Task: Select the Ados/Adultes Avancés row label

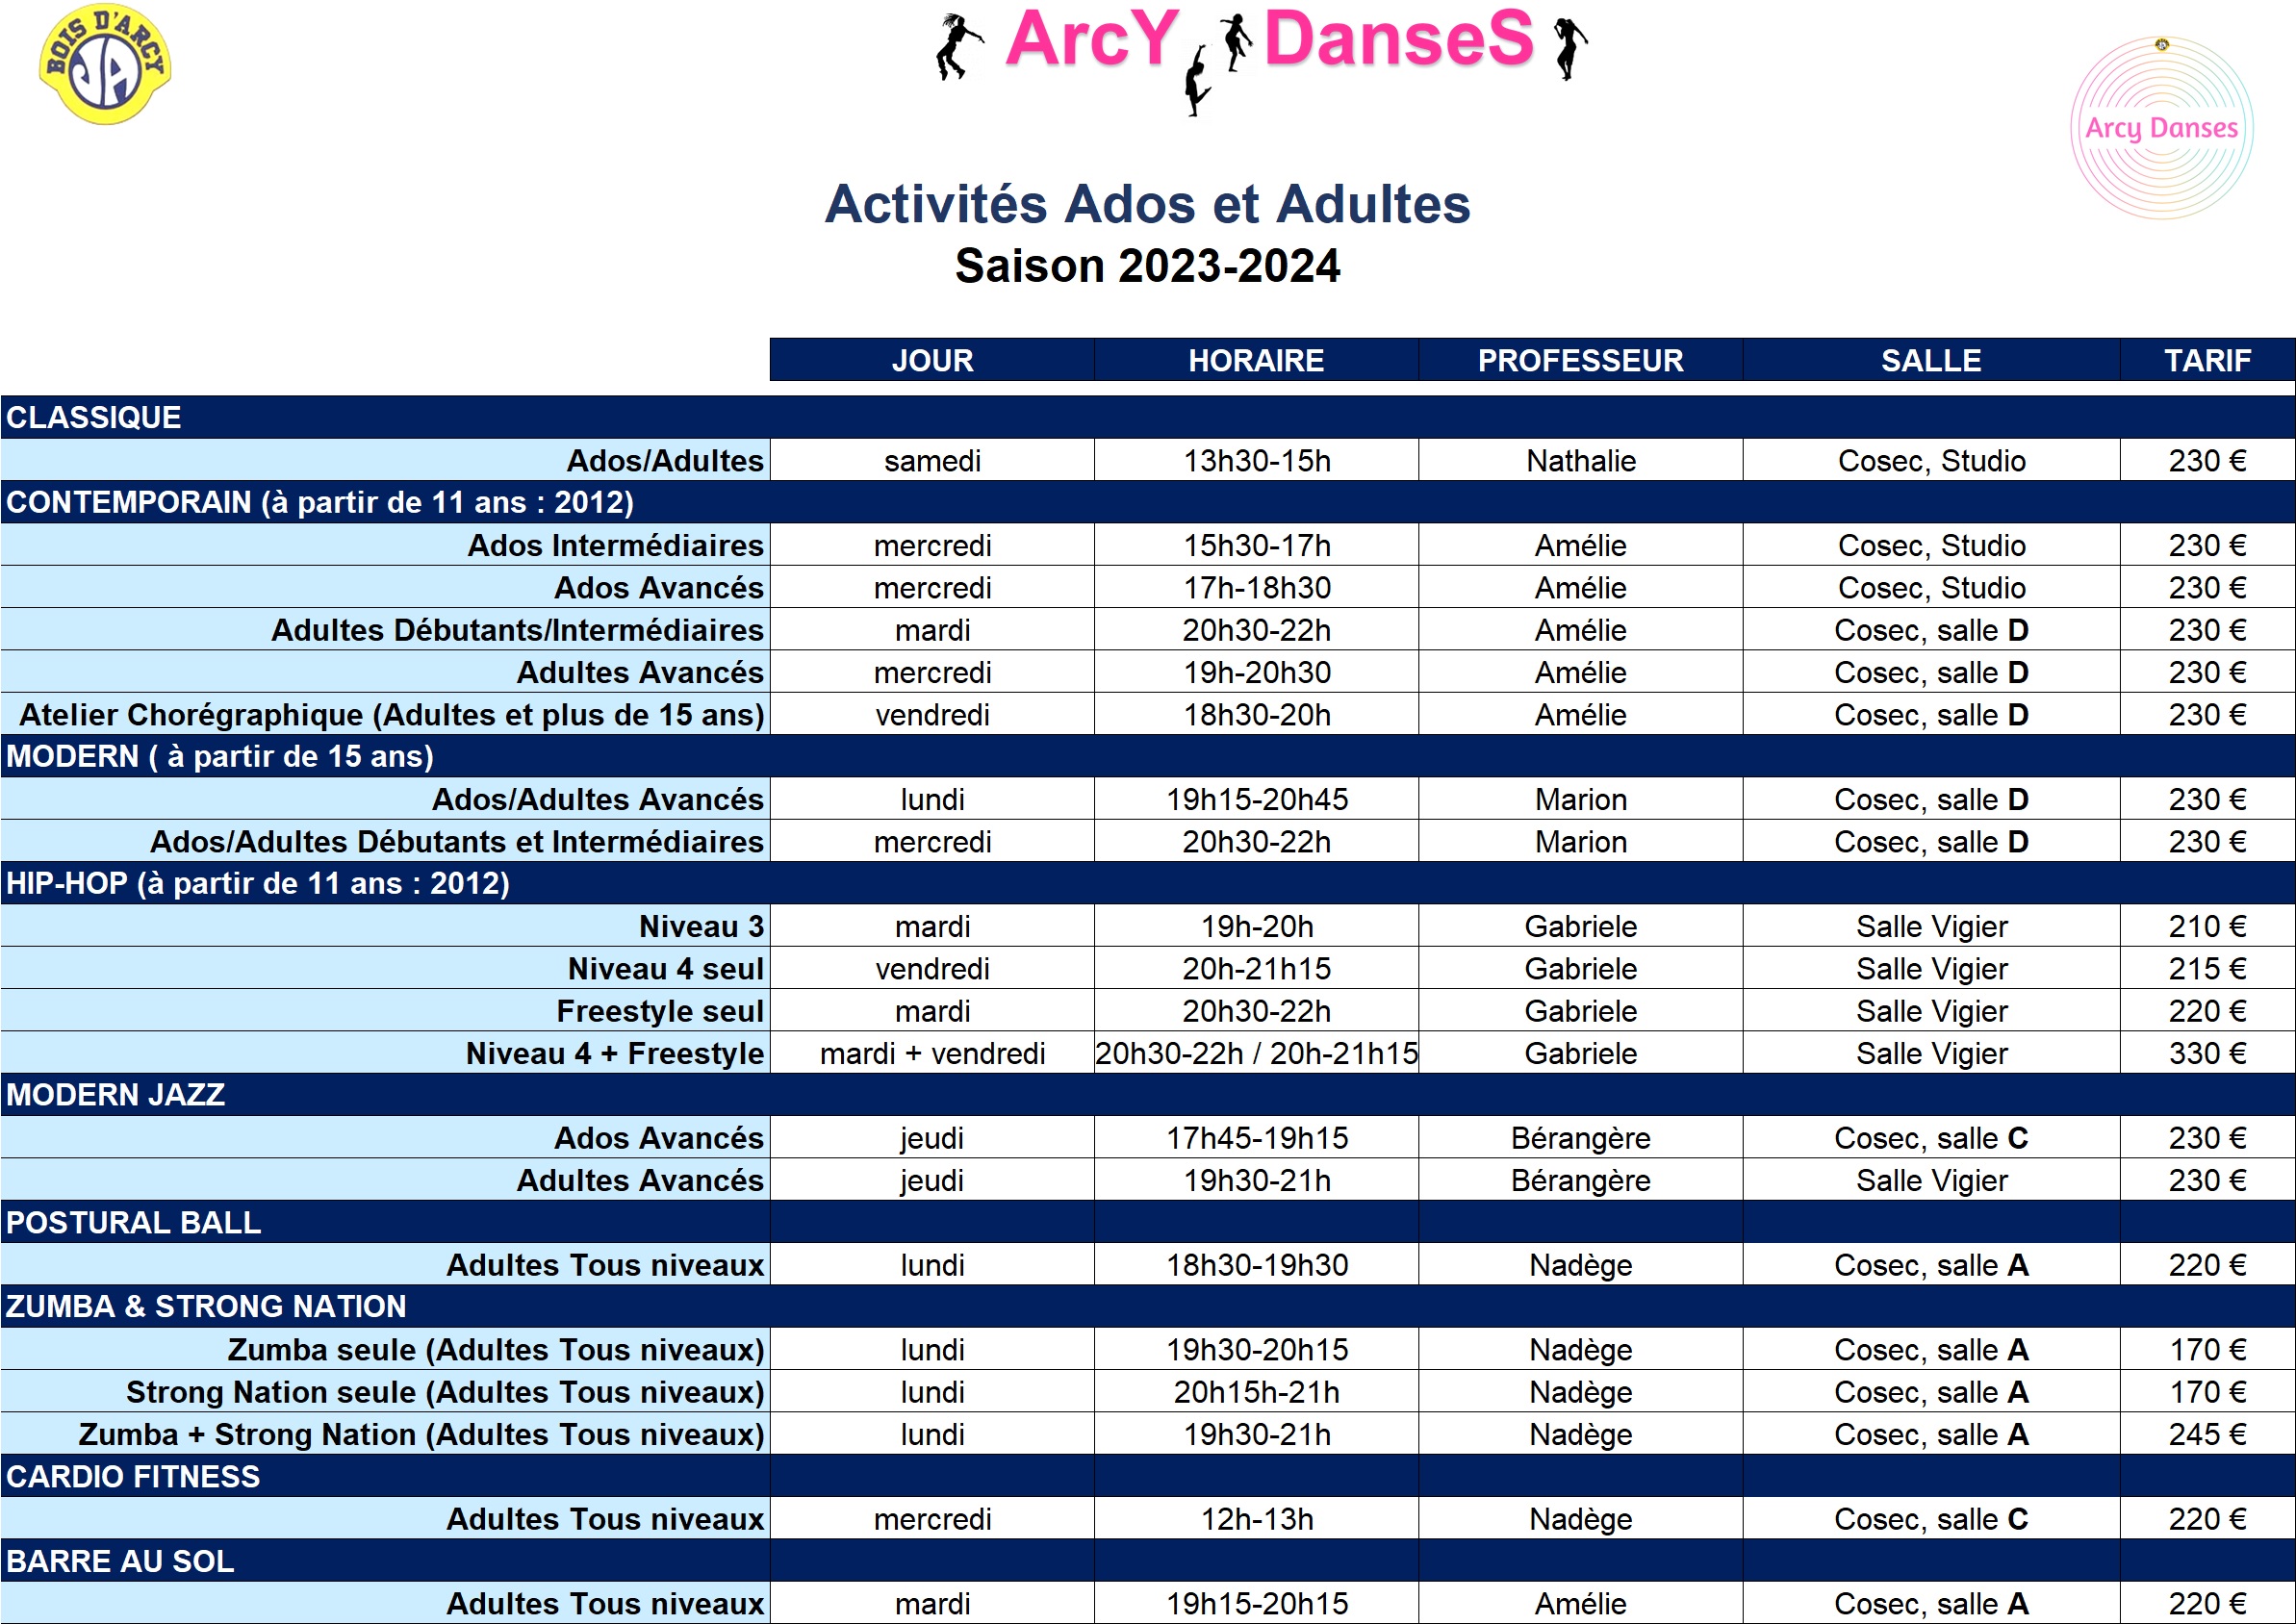Action: click(385, 799)
